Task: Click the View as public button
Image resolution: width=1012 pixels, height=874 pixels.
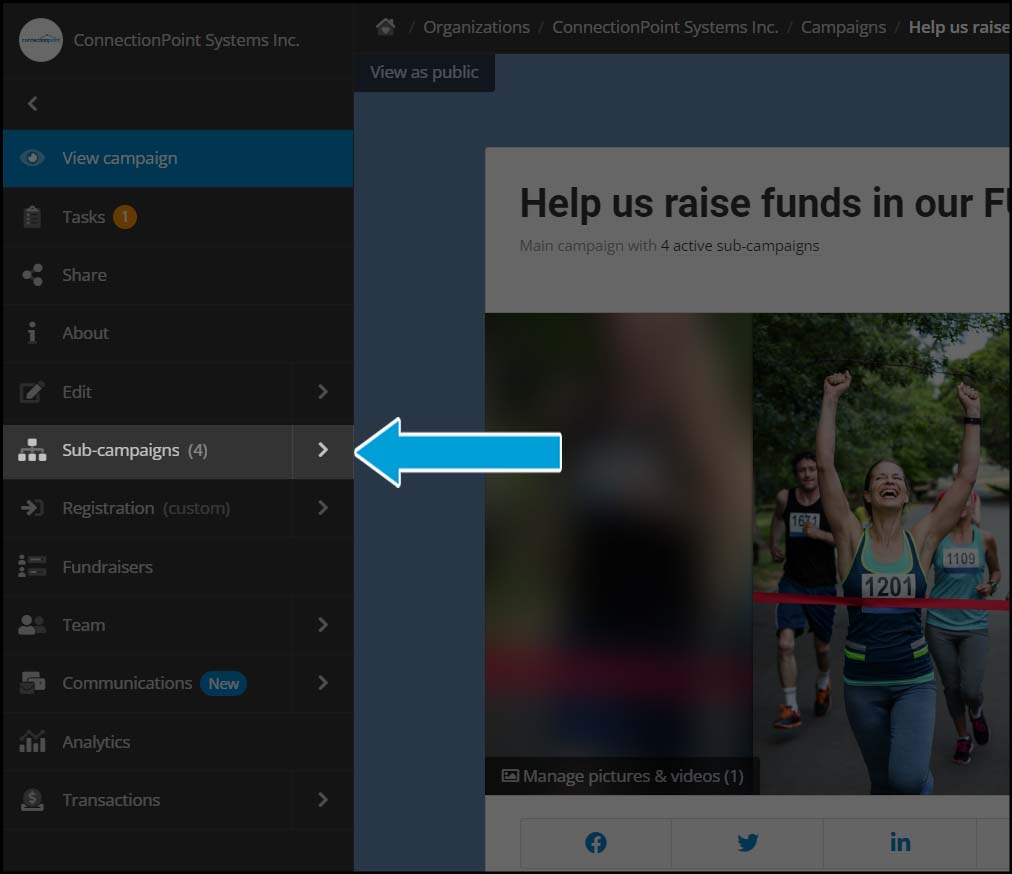Action: tap(424, 72)
